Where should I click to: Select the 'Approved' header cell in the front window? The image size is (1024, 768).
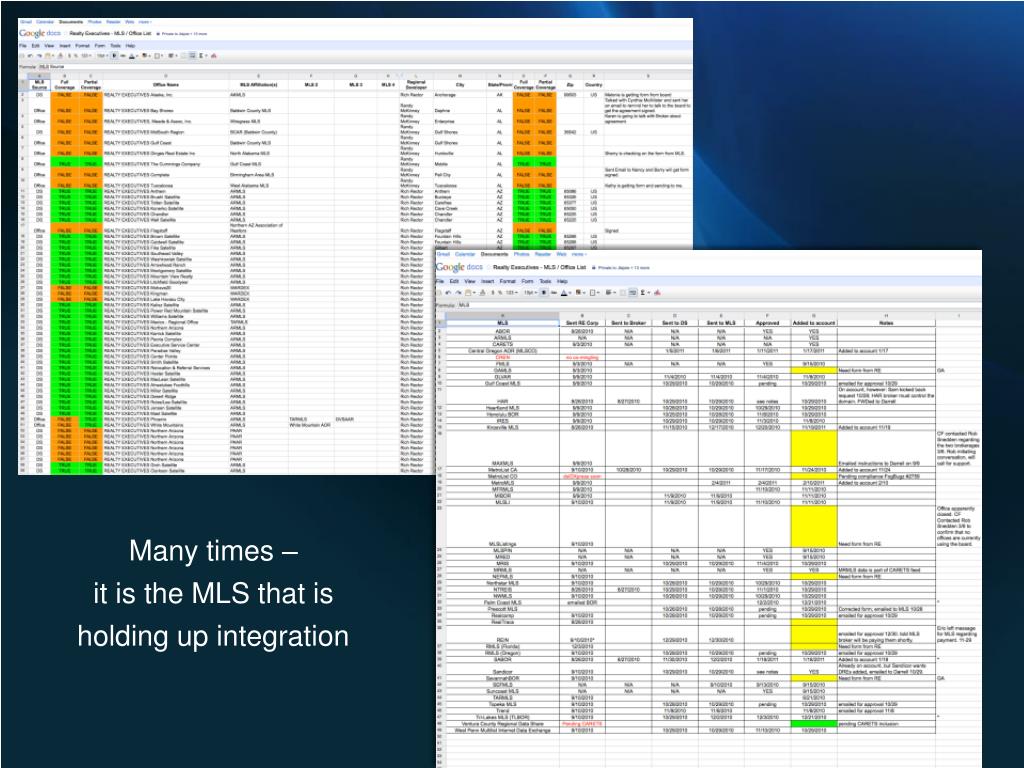coord(767,323)
